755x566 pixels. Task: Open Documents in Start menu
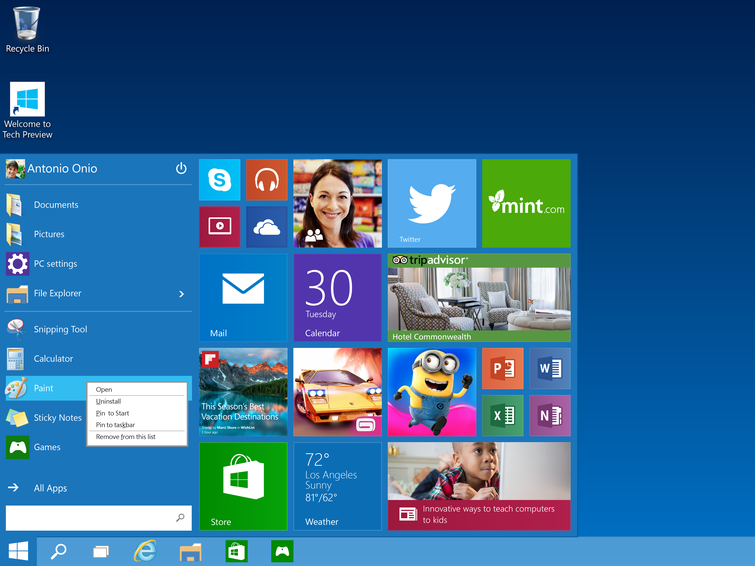(x=98, y=205)
